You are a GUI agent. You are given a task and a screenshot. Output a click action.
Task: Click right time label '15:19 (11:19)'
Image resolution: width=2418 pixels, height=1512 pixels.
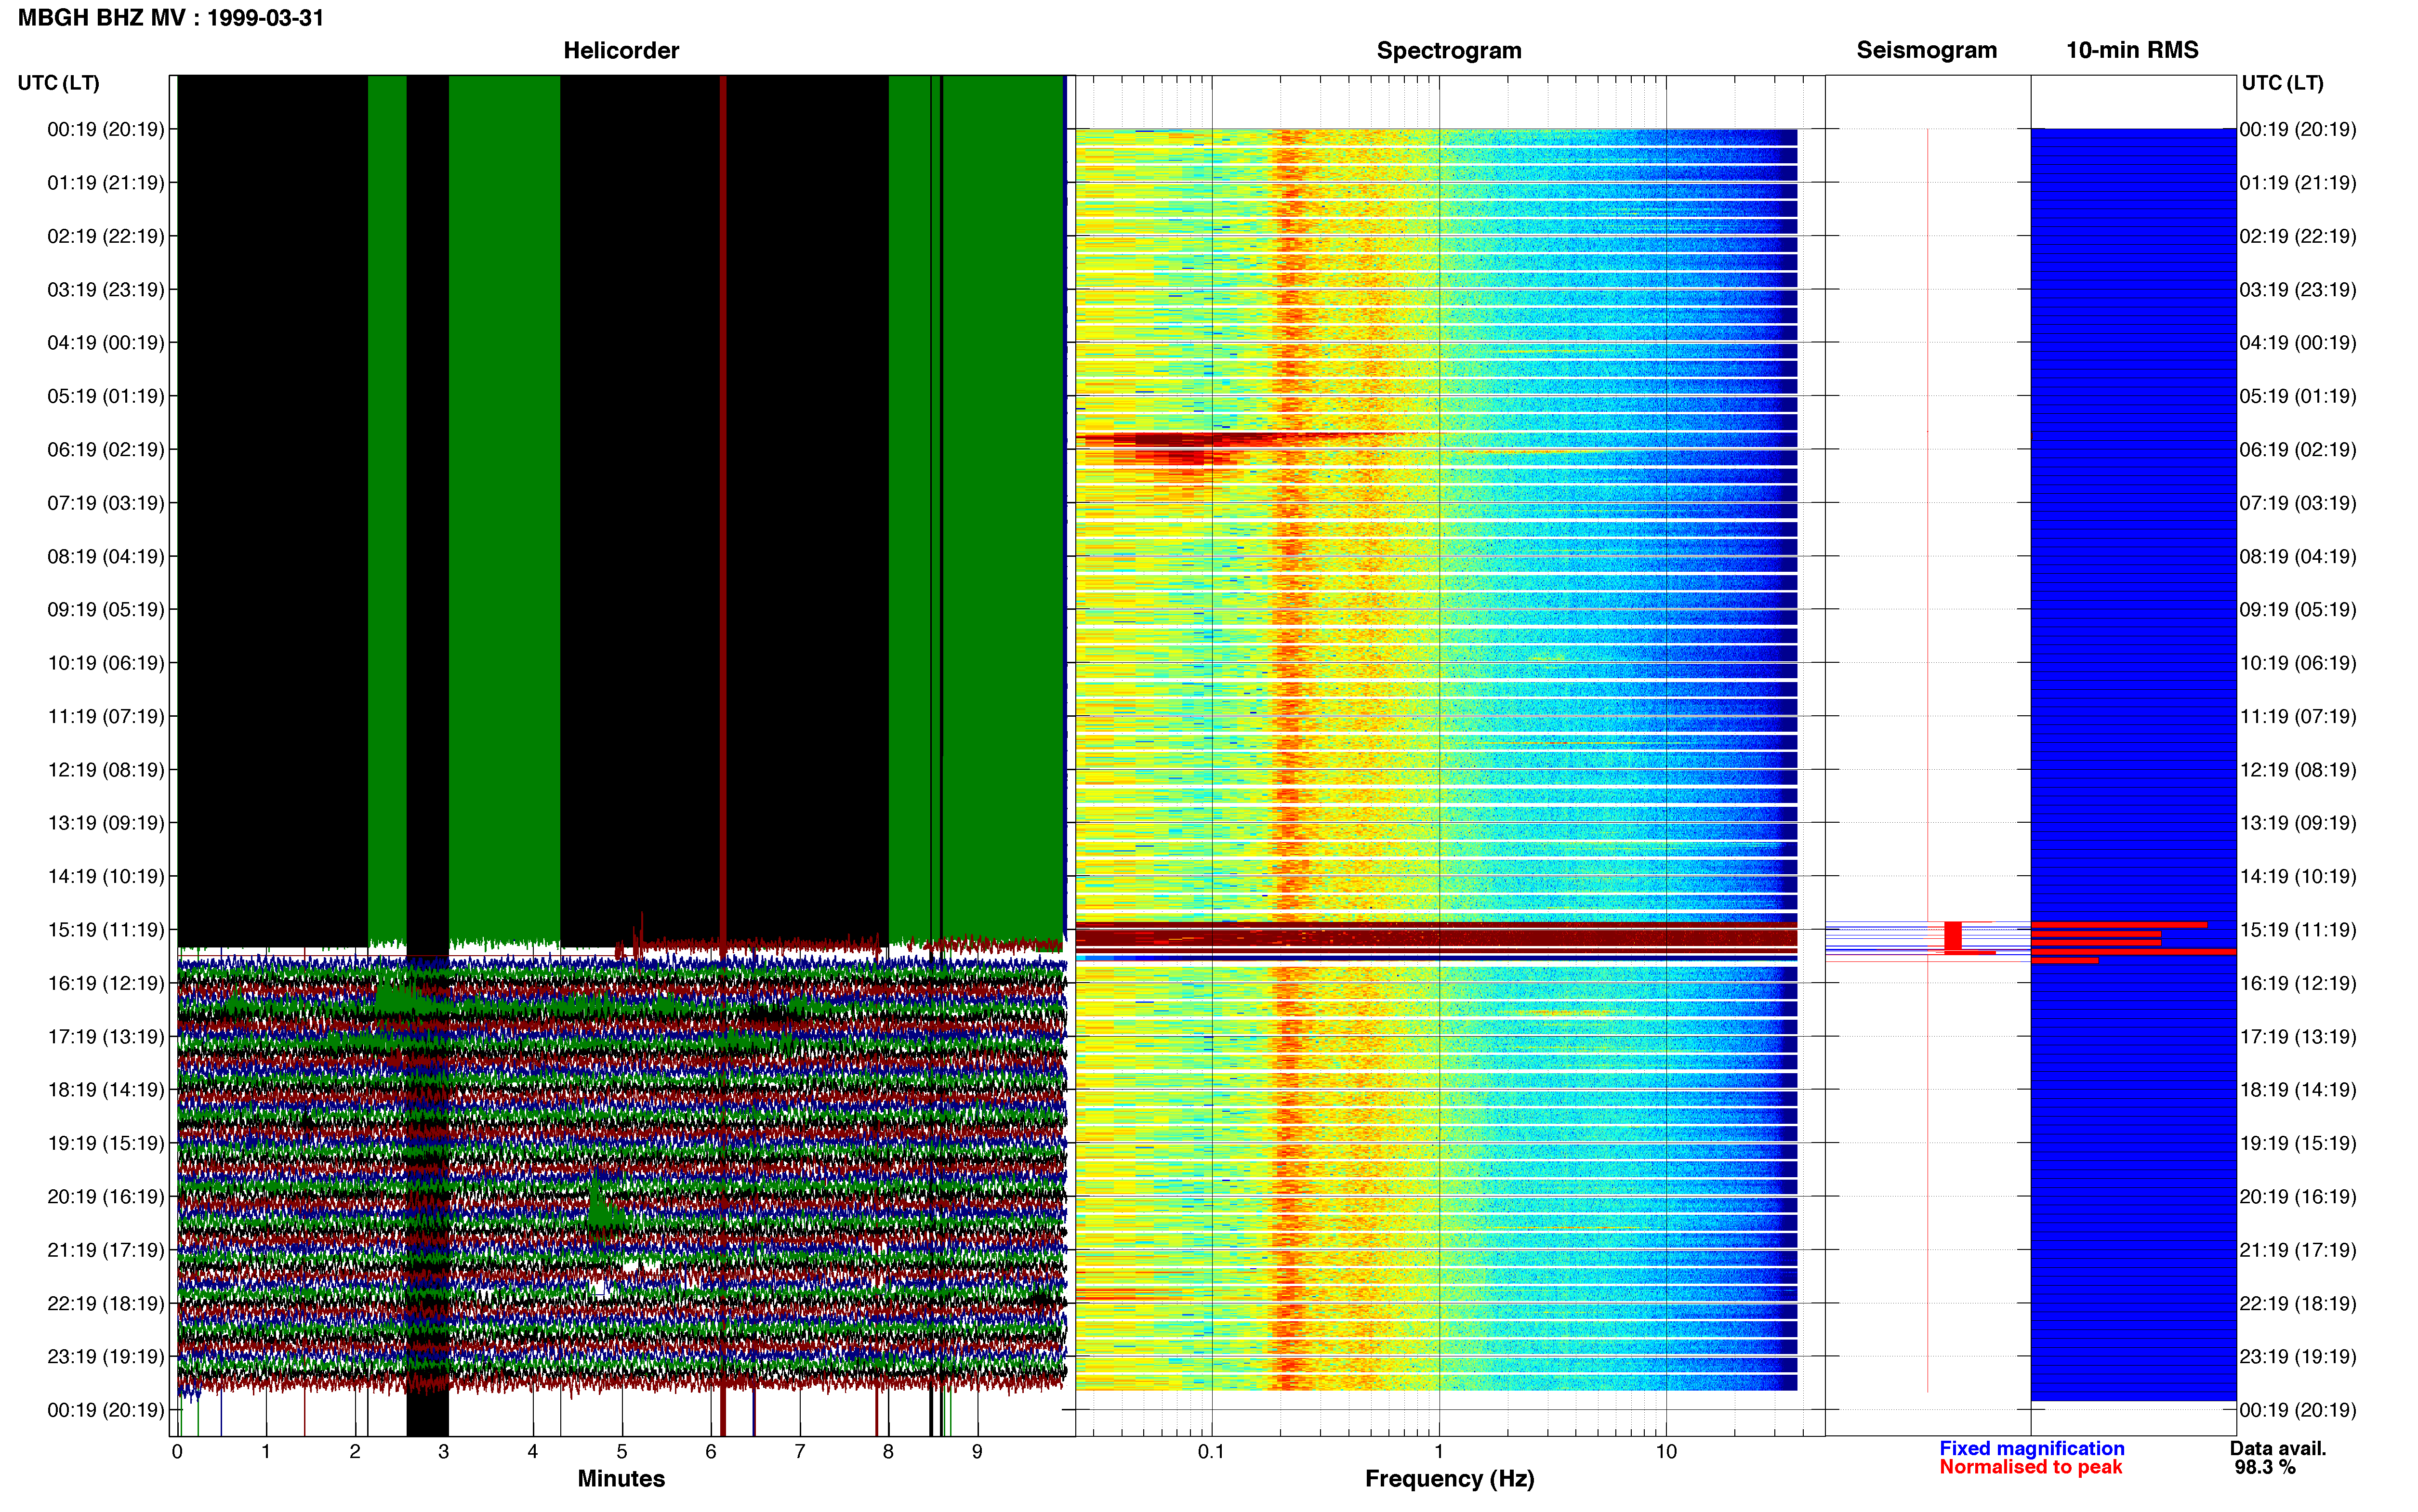pos(2298,929)
